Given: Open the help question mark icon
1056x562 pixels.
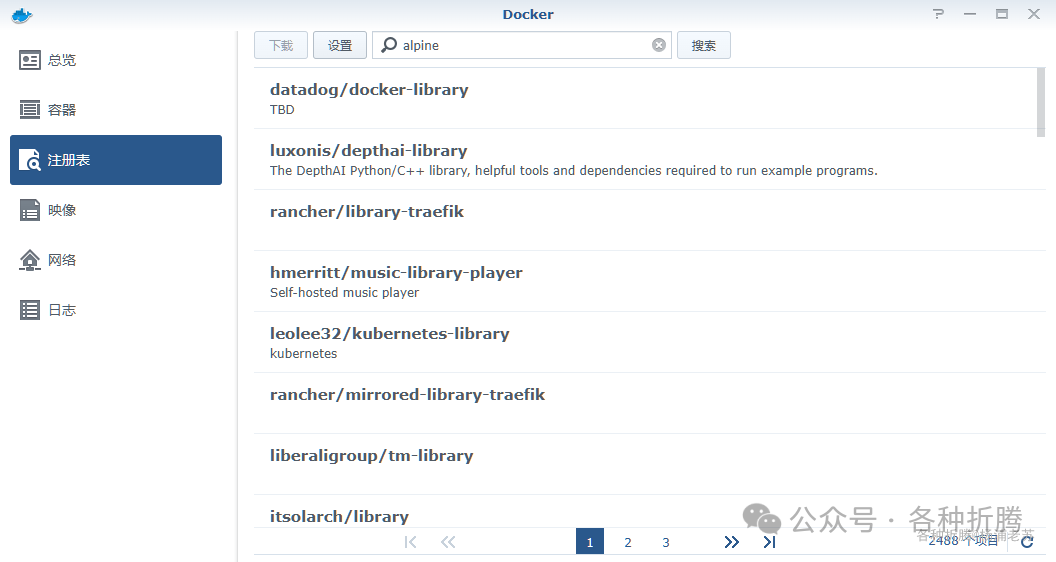Looking at the screenshot, I should pos(938,14).
